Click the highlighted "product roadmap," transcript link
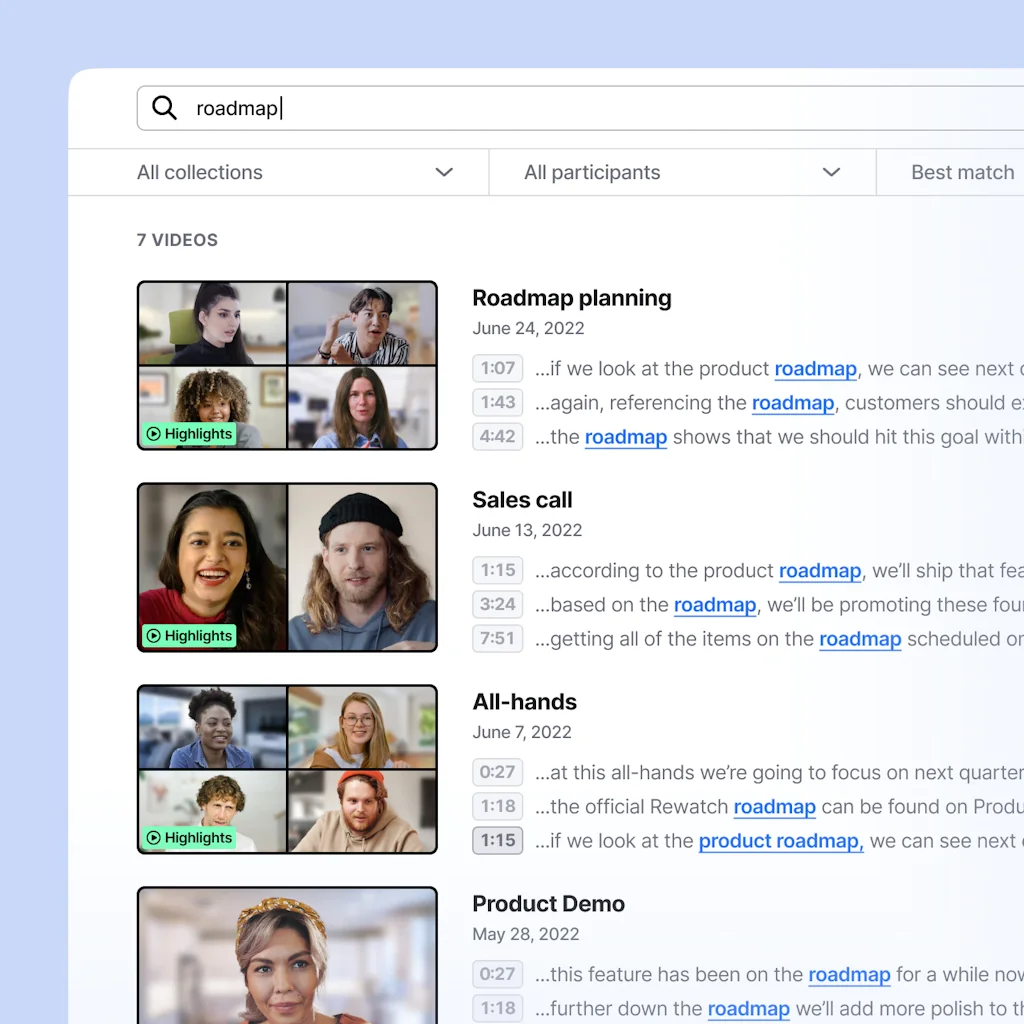Image resolution: width=1024 pixels, height=1024 pixels. pos(780,841)
